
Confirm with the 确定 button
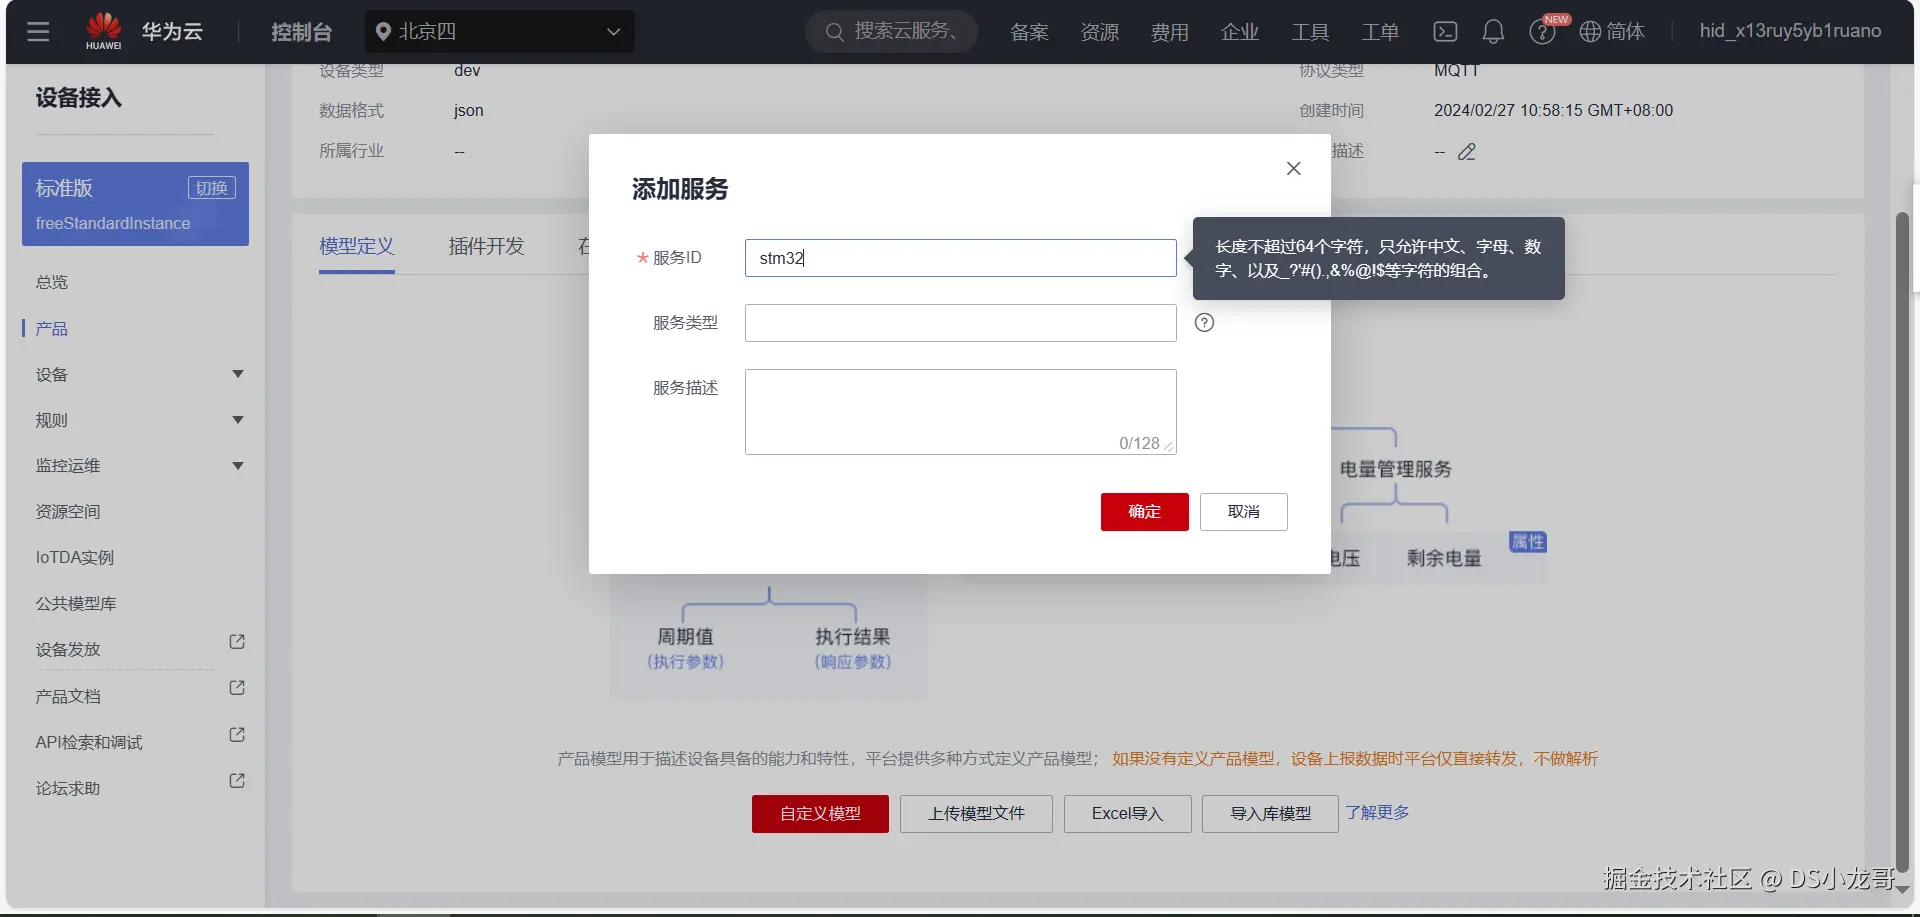point(1145,512)
